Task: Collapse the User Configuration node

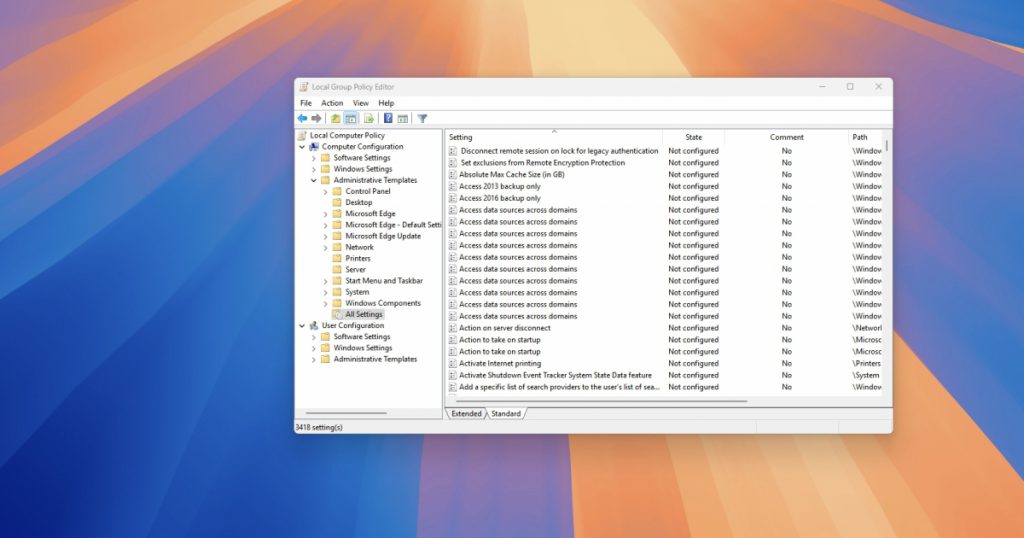Action: point(303,326)
